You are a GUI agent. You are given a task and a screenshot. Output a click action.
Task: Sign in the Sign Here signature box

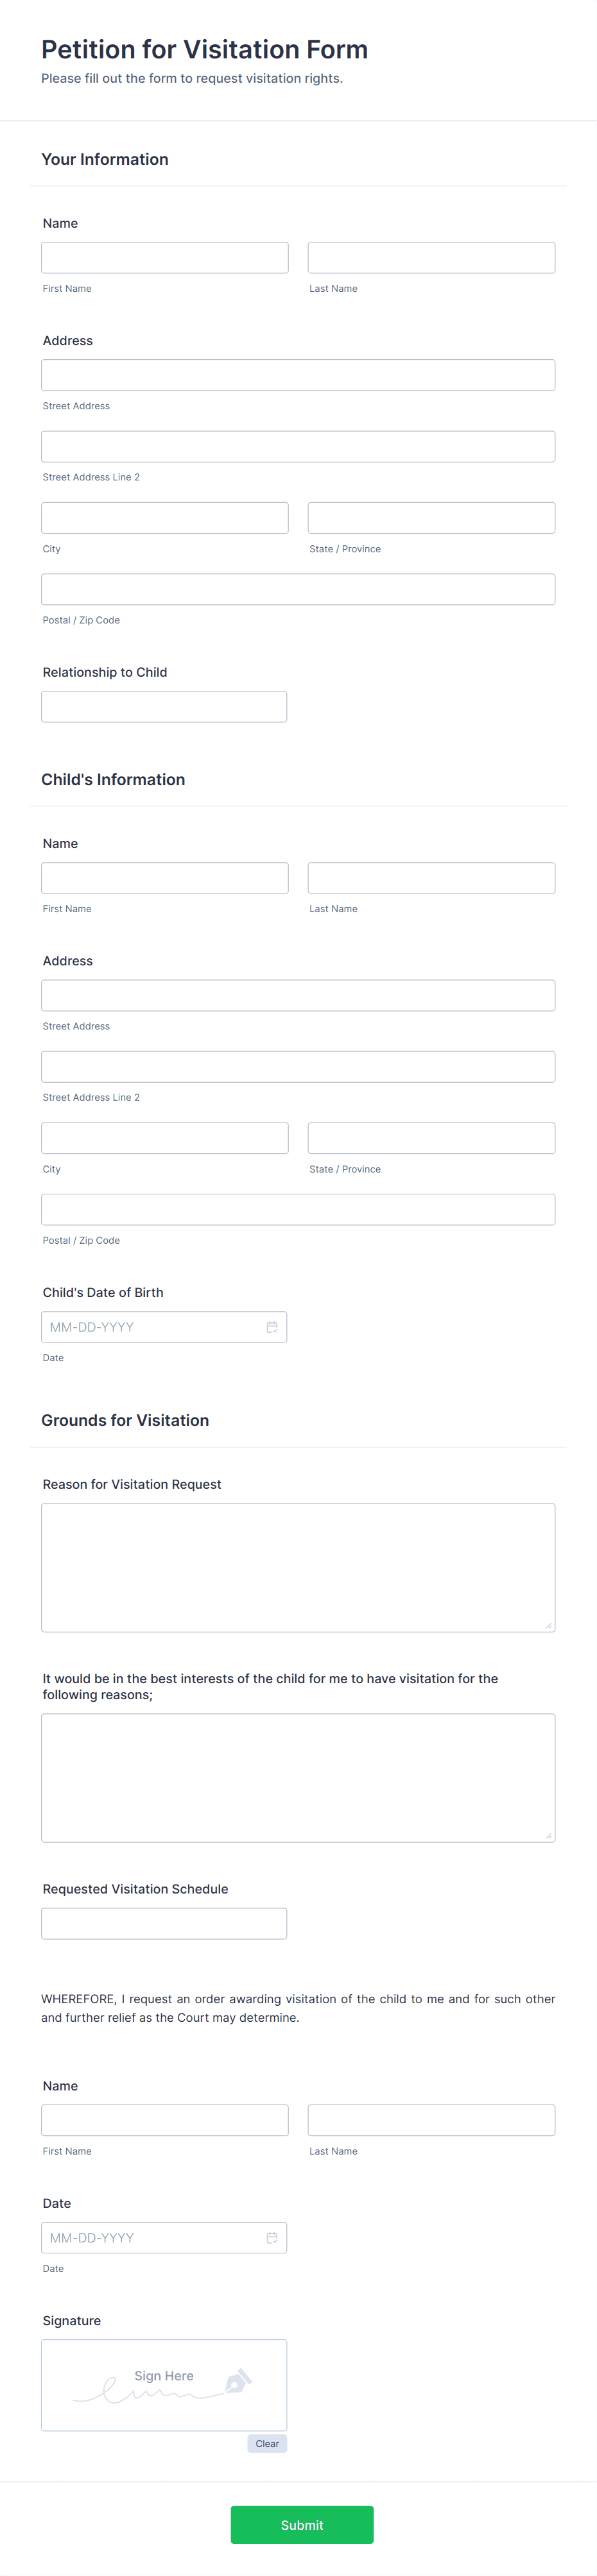pyautogui.click(x=164, y=2384)
